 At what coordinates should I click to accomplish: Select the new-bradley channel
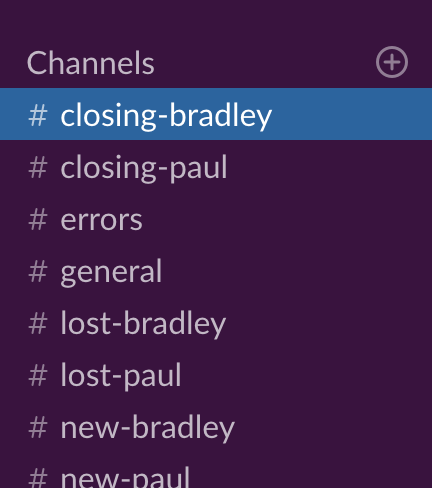[147, 428]
